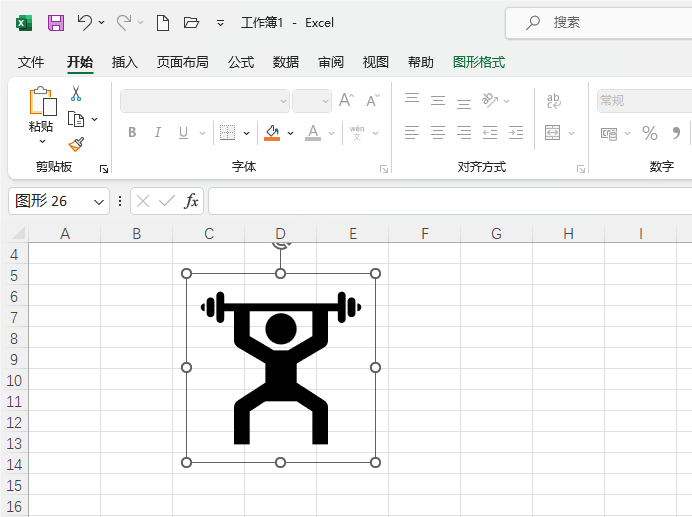The image size is (692, 517).
Task: Create a new blank workbook icon
Action: point(163,23)
